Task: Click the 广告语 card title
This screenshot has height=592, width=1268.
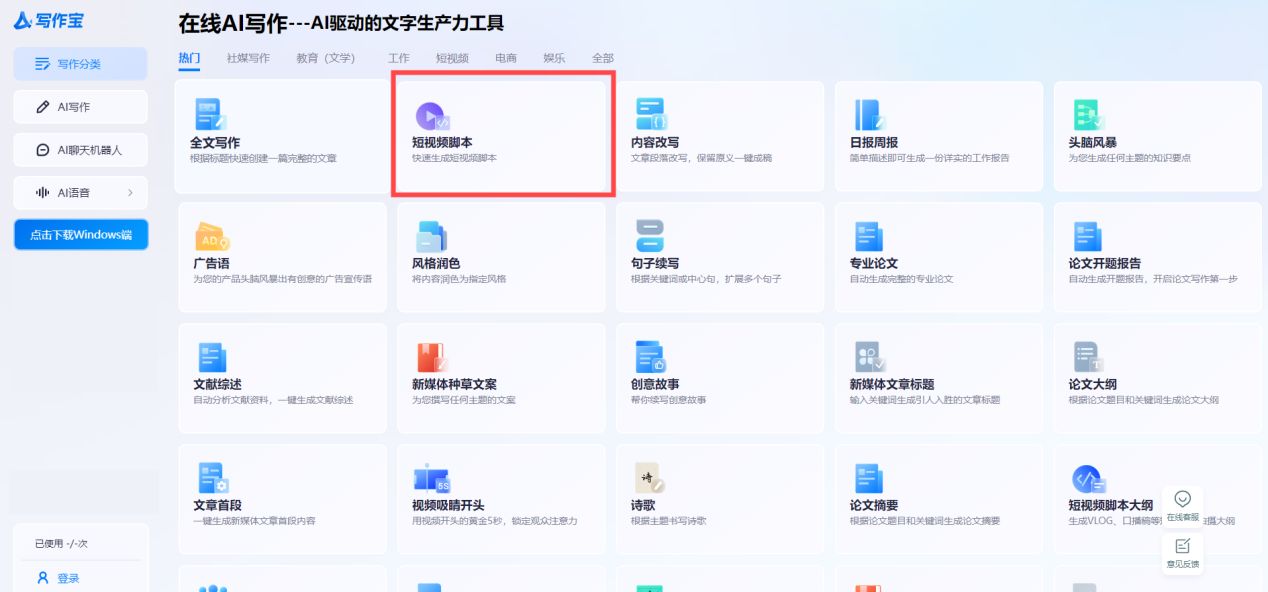Action: [211, 264]
